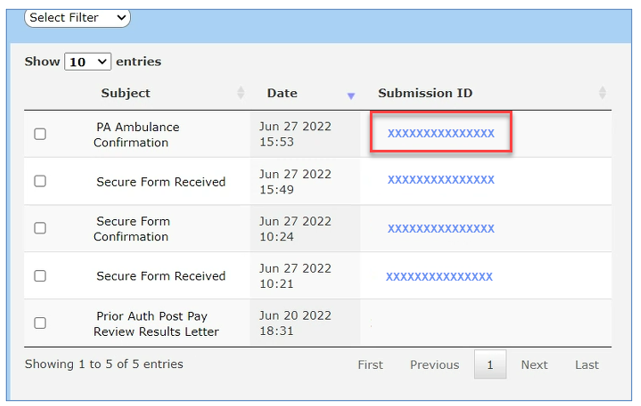Go to the First page
Screen dimensions: 641x406
click(x=370, y=365)
